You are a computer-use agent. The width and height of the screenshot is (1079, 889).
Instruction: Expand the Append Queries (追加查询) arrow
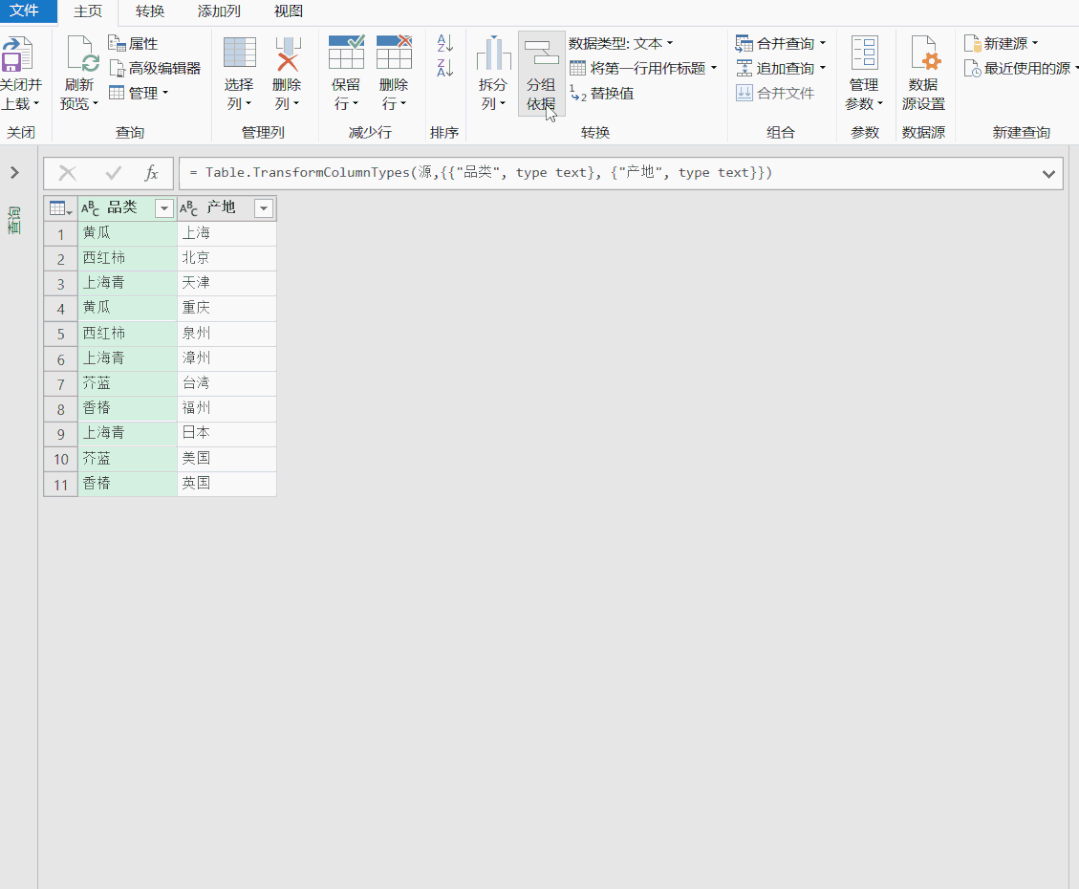click(x=822, y=68)
